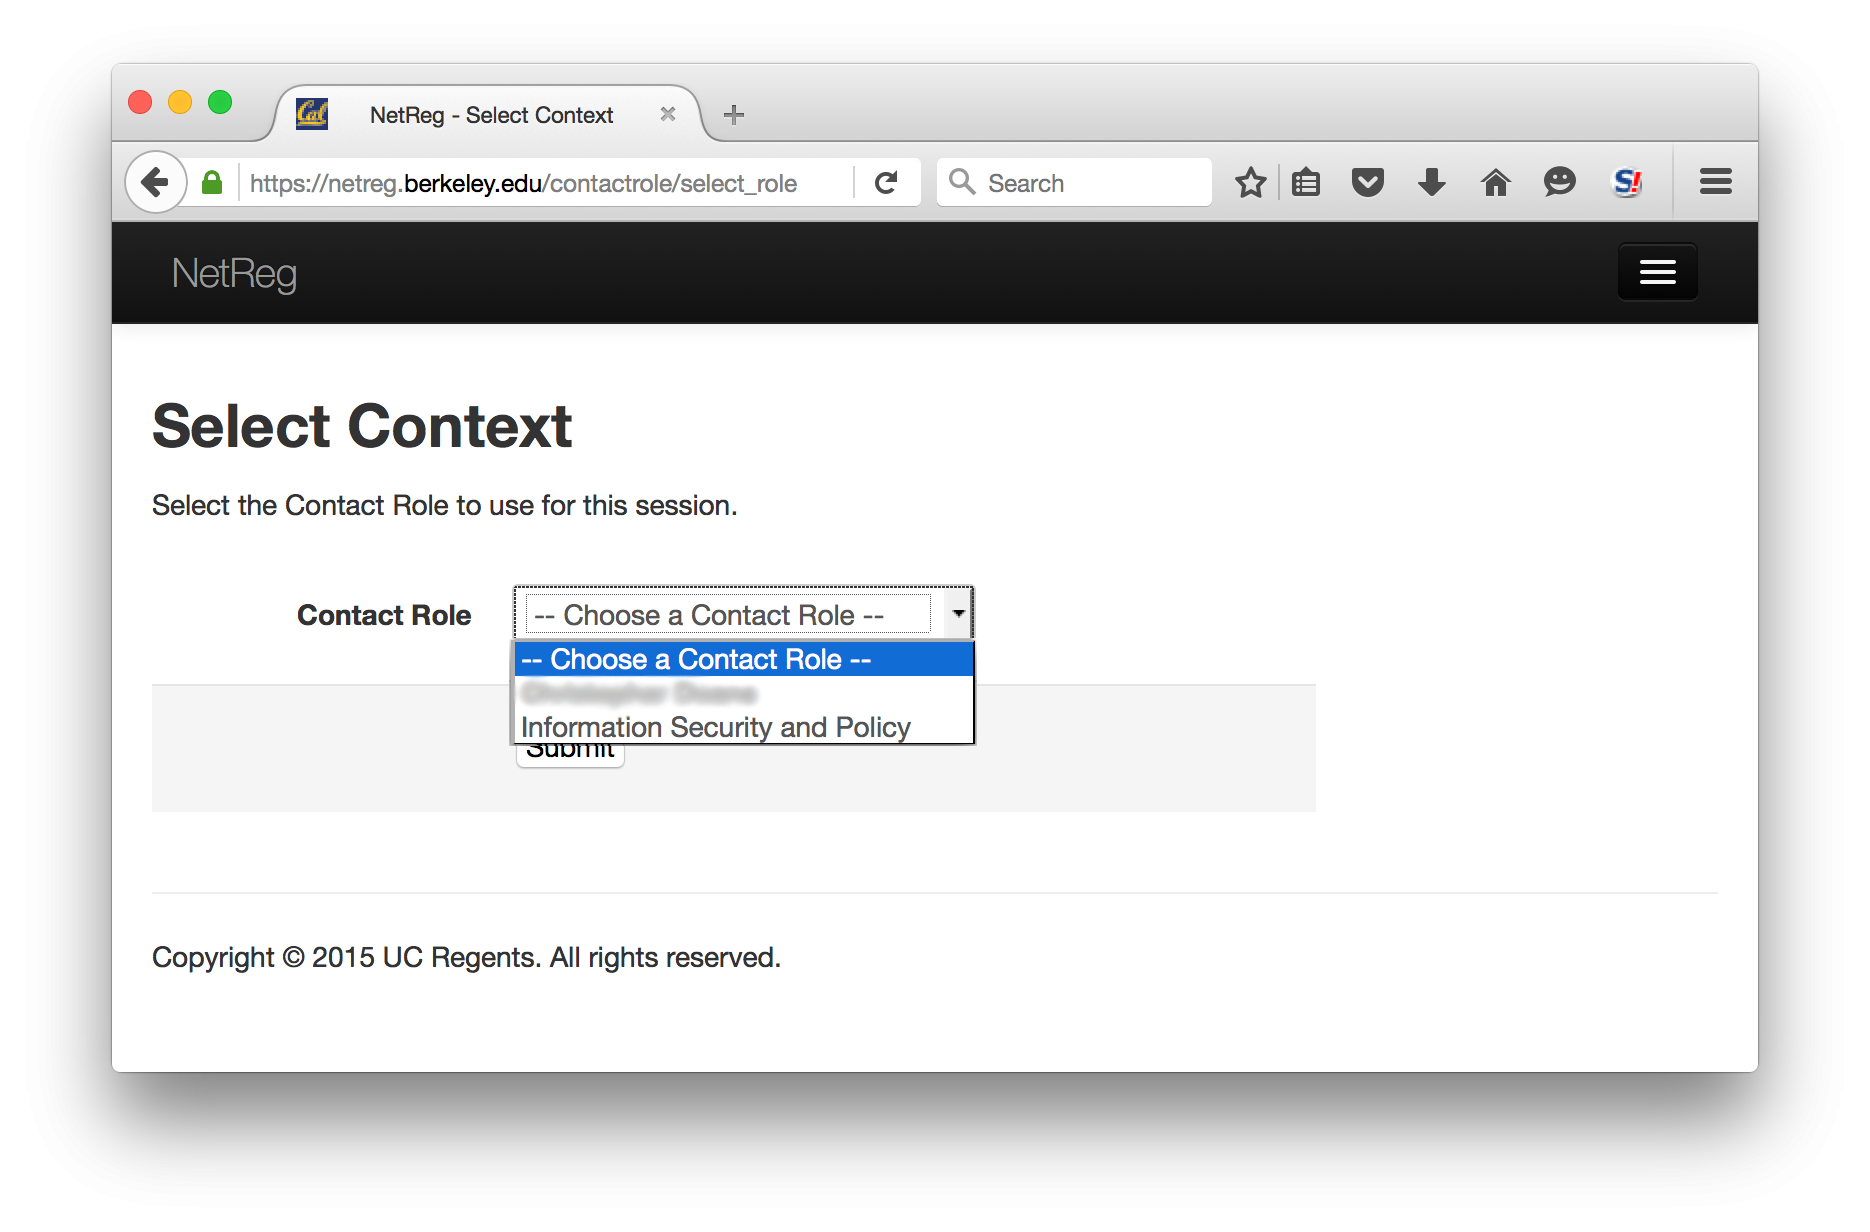Focus the browser Search field
Screen dimensions: 1870x1232
point(1074,182)
